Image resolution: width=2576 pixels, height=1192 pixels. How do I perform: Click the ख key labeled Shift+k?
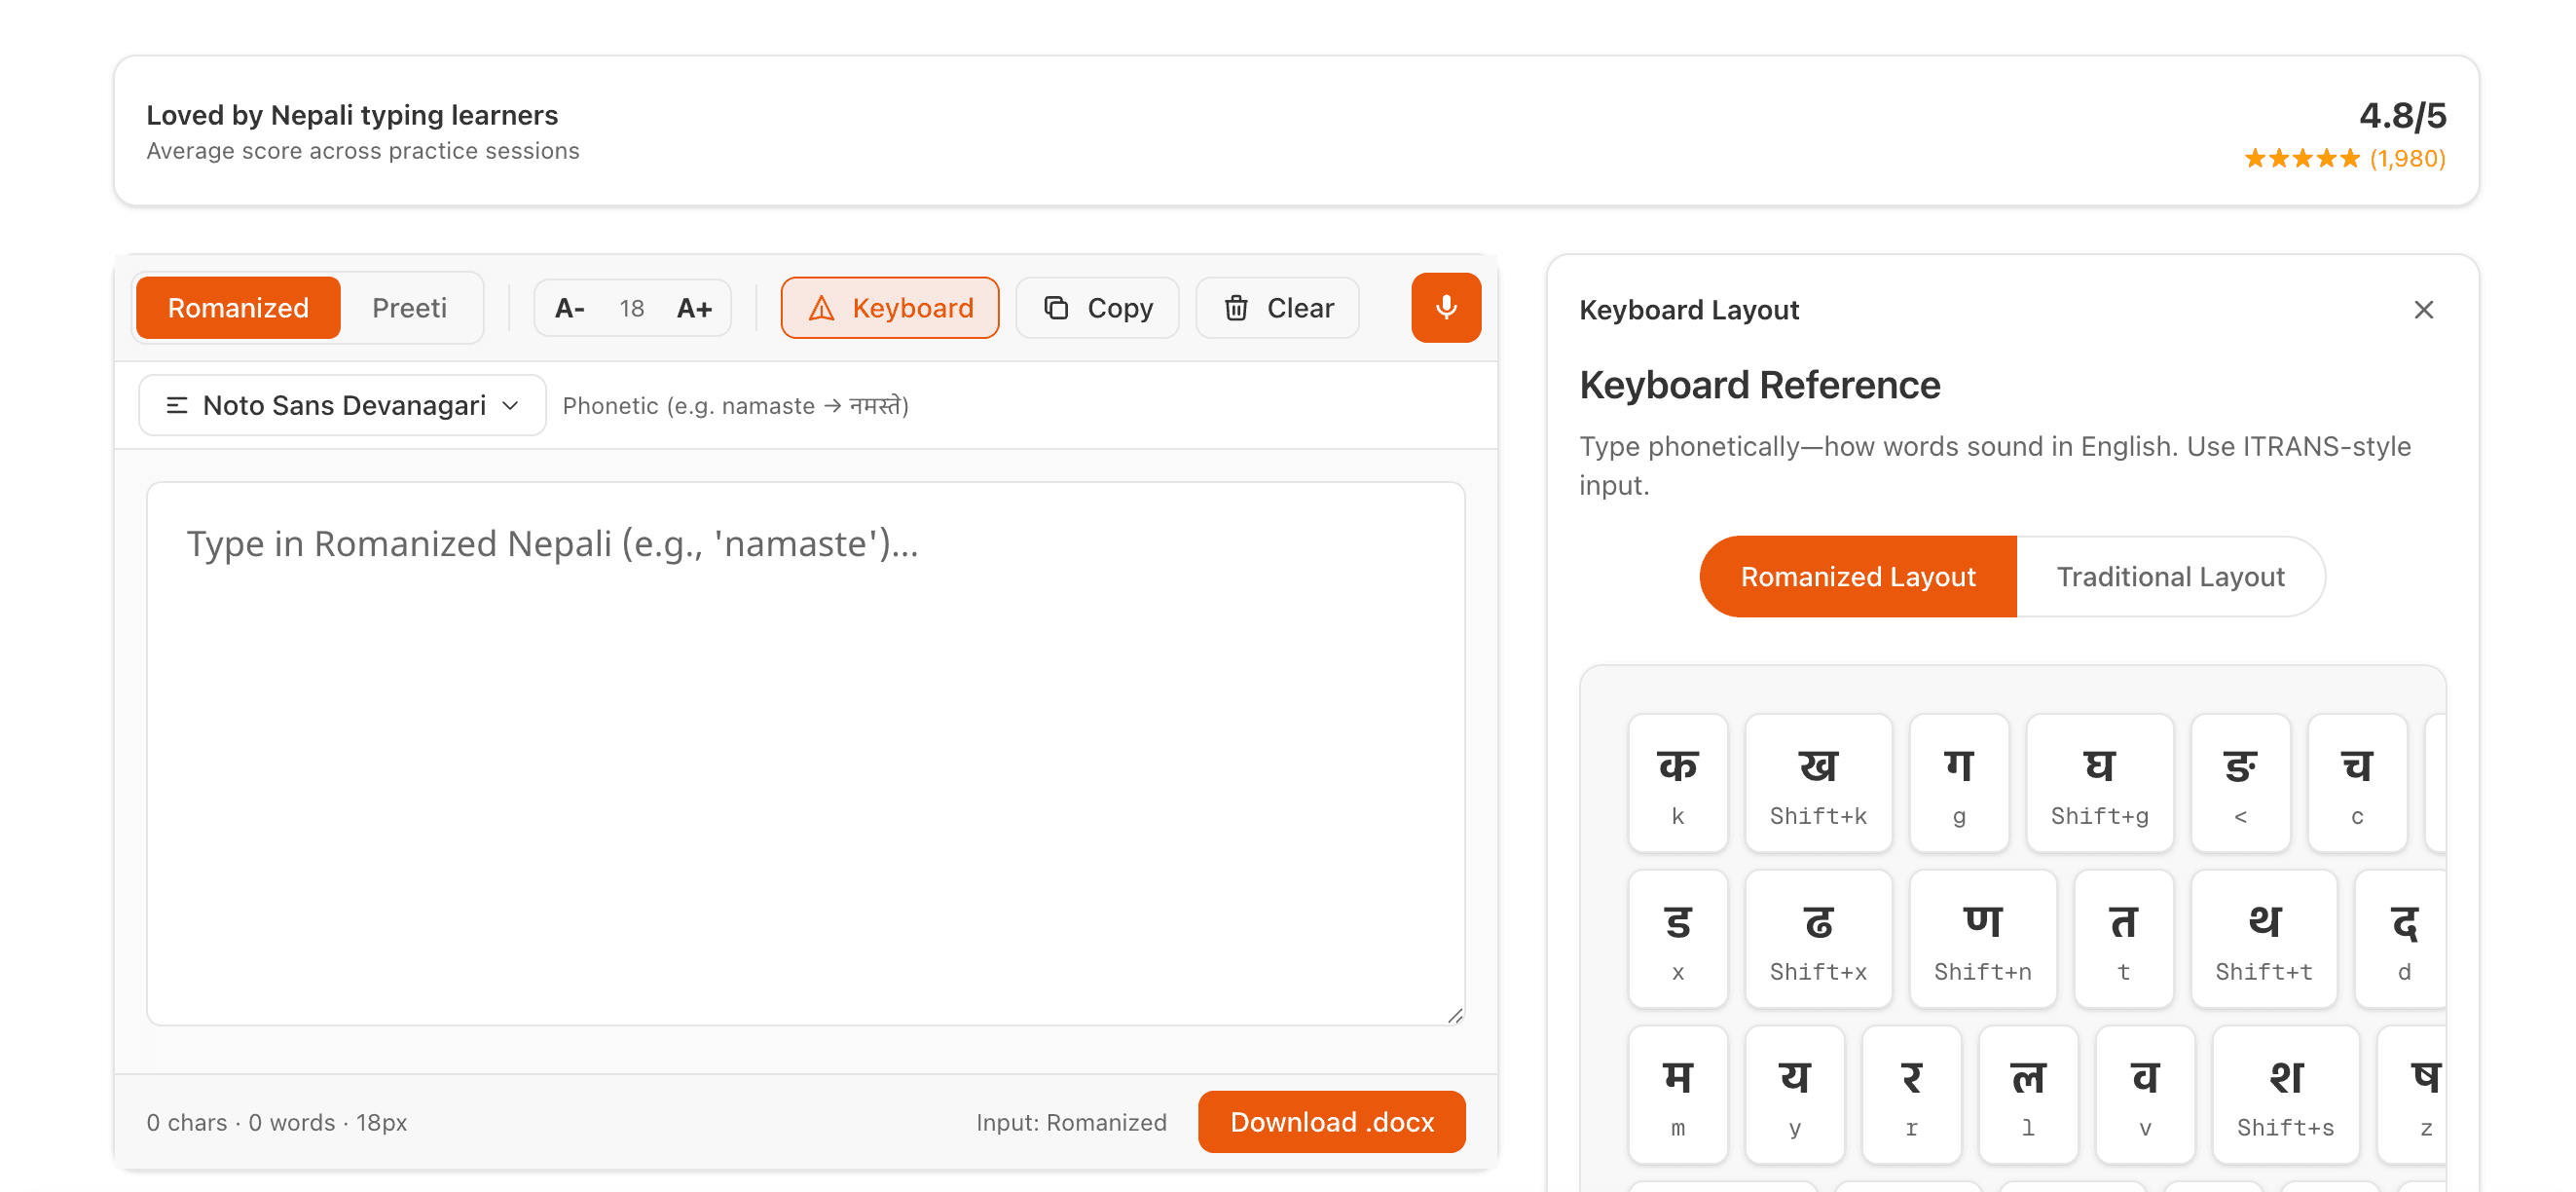1817,783
